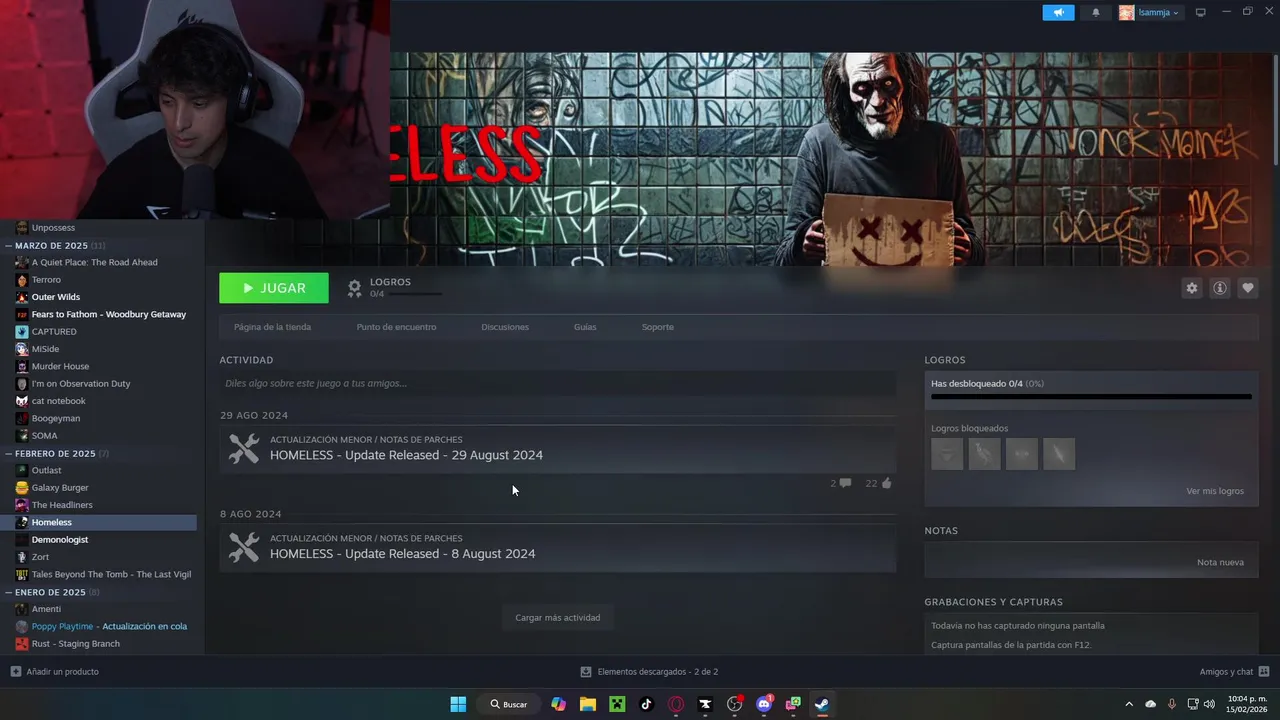Select fourth locked achievement thumbnail
Image resolution: width=1280 pixels, height=720 pixels.
pos(1059,454)
